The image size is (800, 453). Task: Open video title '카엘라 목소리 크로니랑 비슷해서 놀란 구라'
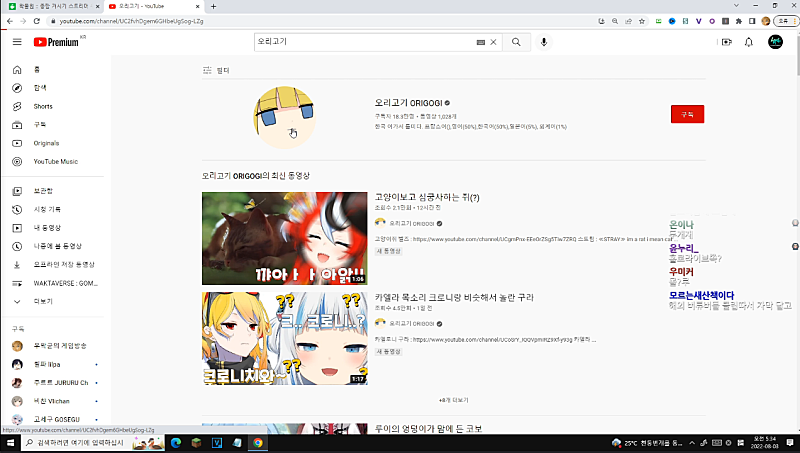pos(454,297)
